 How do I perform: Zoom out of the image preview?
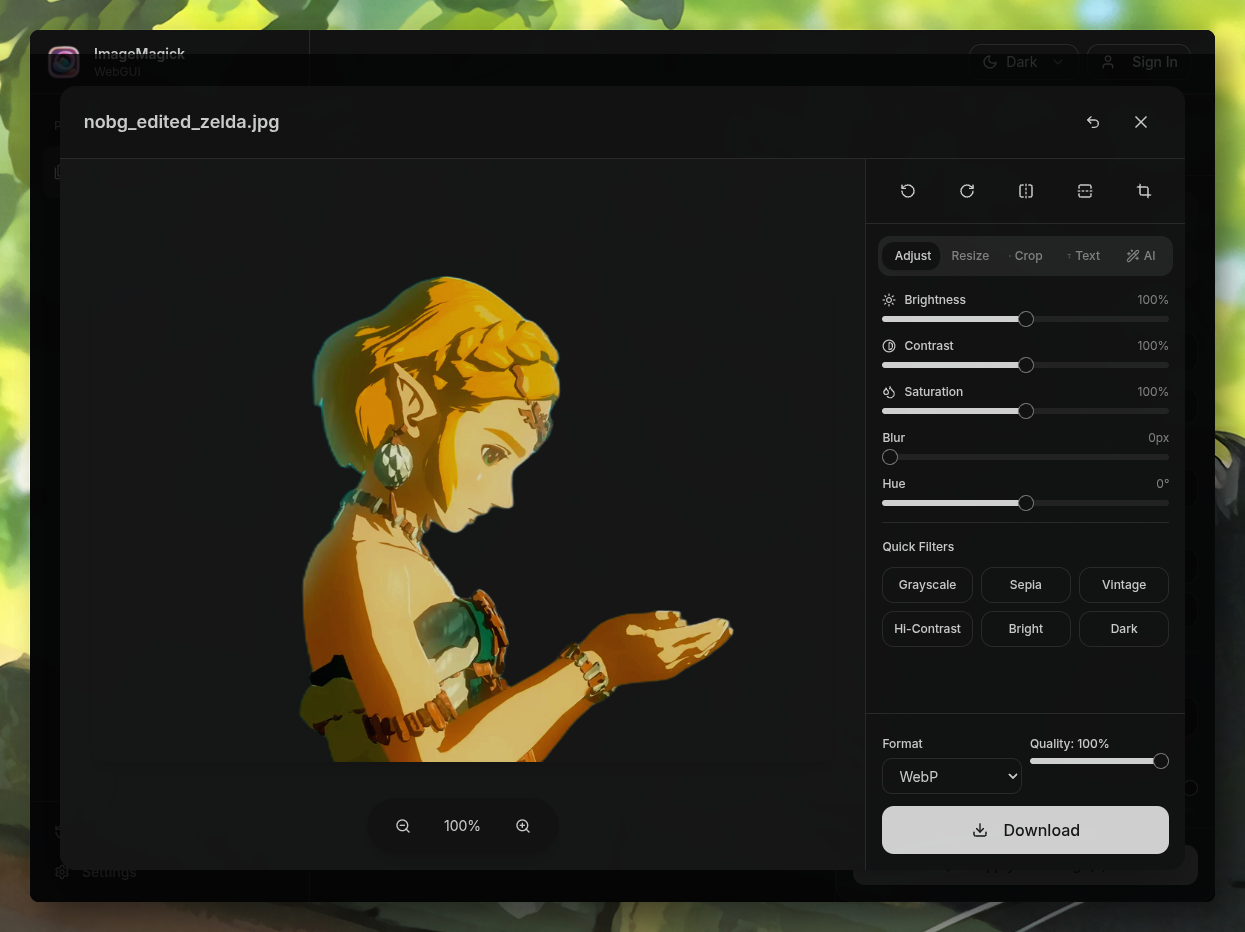pyautogui.click(x=403, y=826)
